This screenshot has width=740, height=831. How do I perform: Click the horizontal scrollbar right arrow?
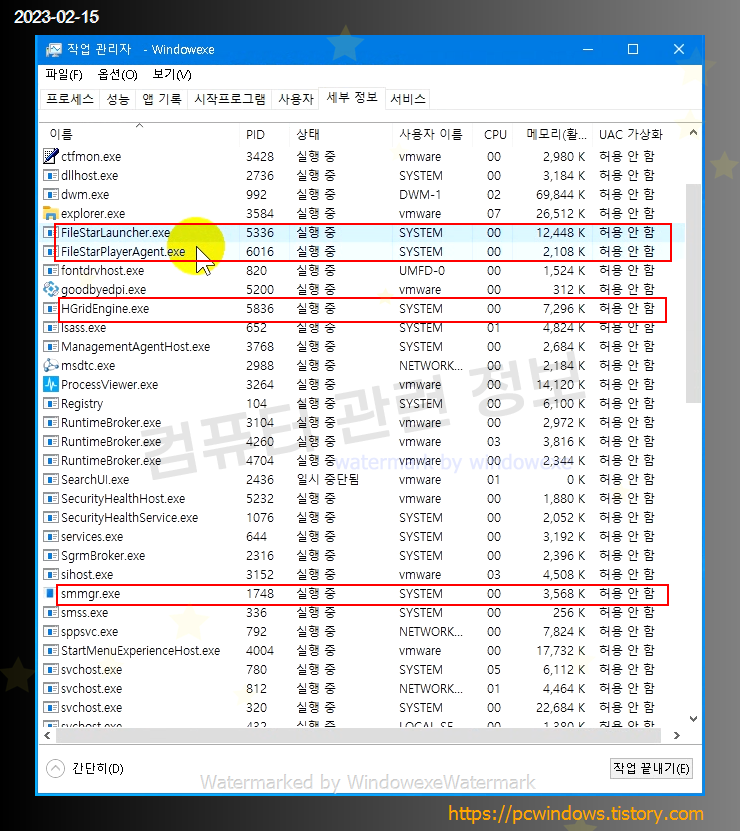coord(676,736)
